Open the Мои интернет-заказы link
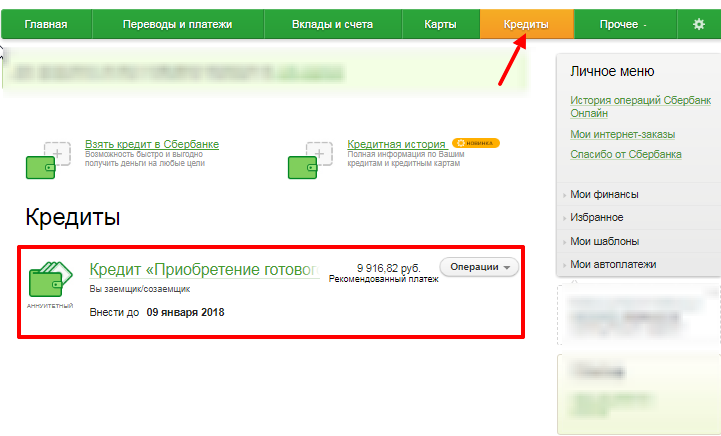 point(623,134)
